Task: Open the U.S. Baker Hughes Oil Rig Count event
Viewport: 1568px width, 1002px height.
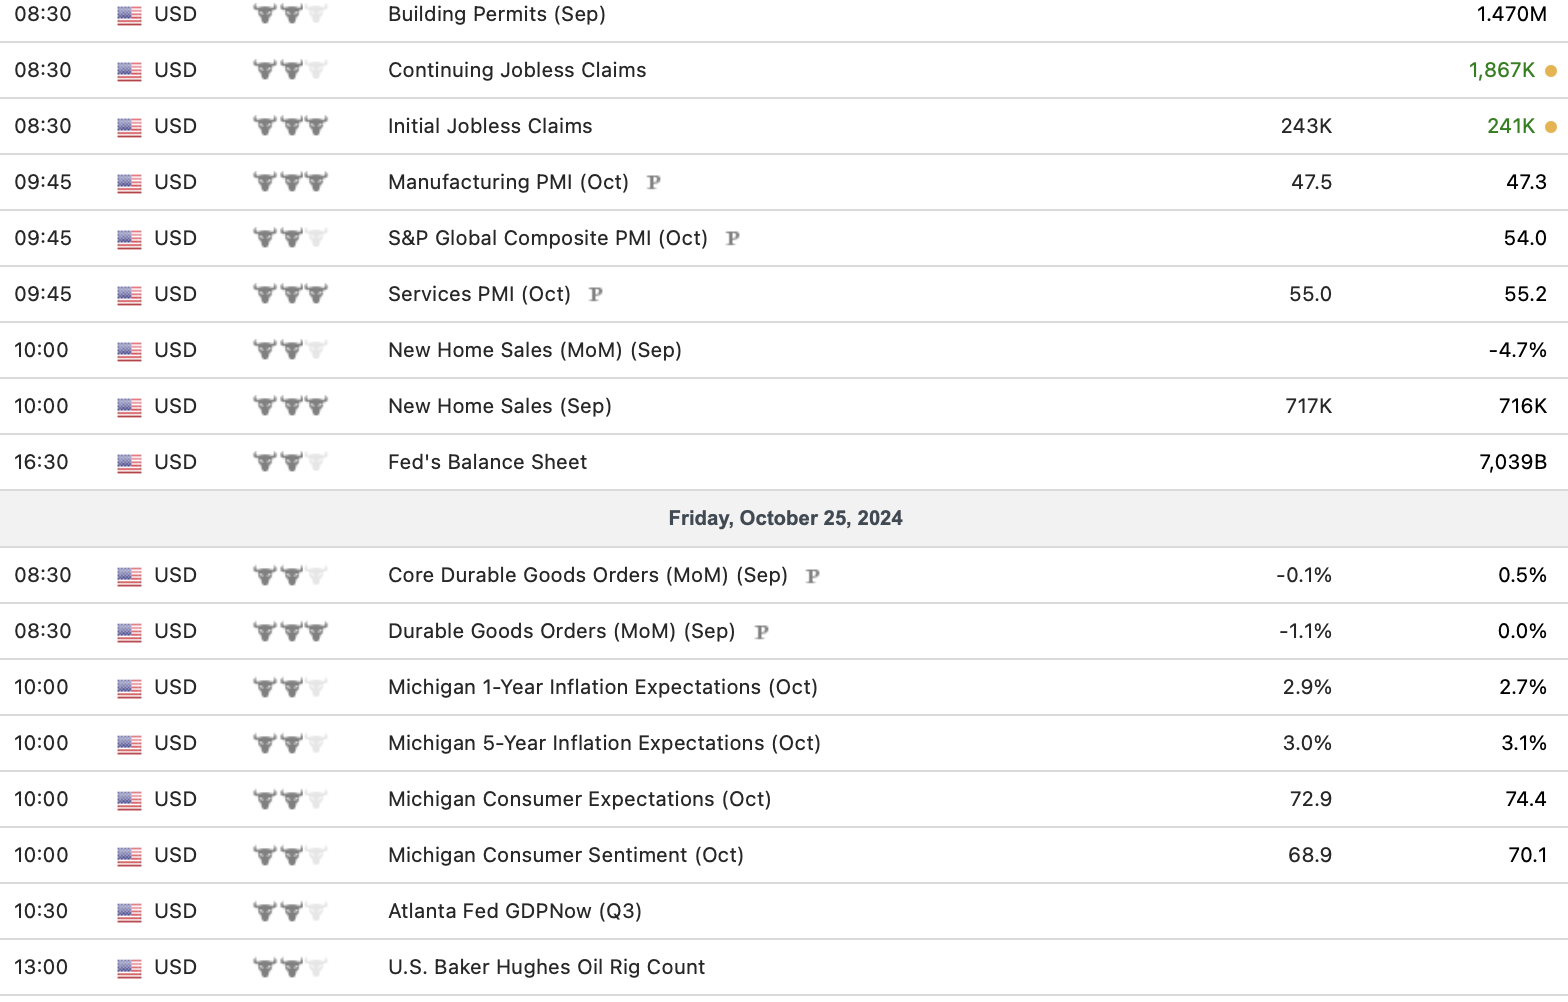Action: pyautogui.click(x=547, y=967)
